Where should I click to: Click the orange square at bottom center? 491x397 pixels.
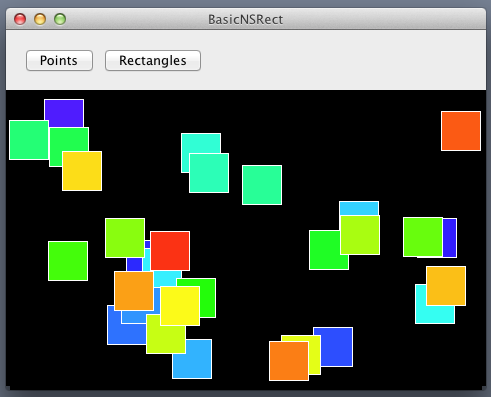[289, 361]
